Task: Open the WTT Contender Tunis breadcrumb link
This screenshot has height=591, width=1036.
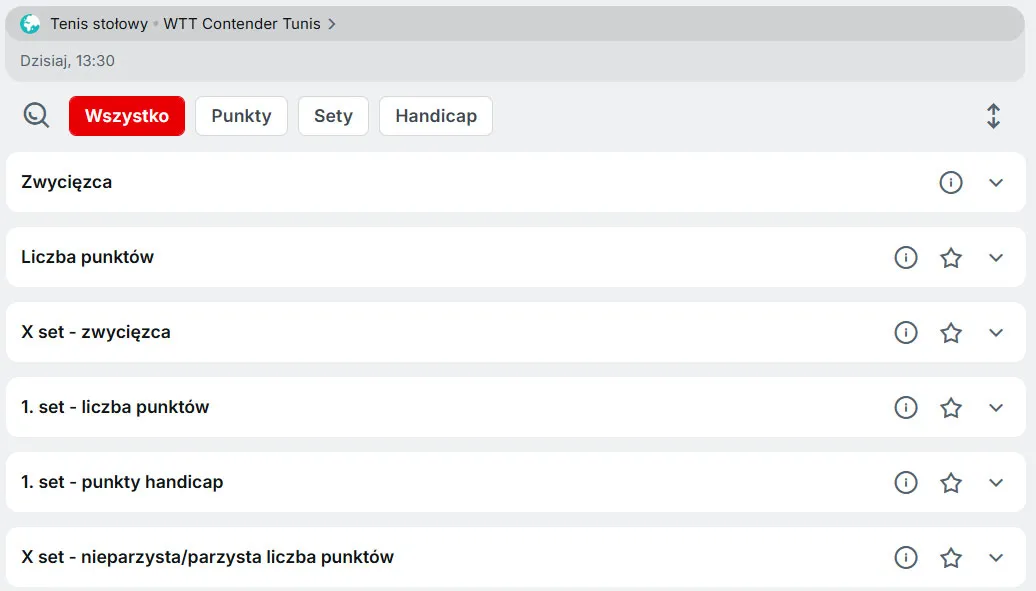Action: (x=248, y=23)
